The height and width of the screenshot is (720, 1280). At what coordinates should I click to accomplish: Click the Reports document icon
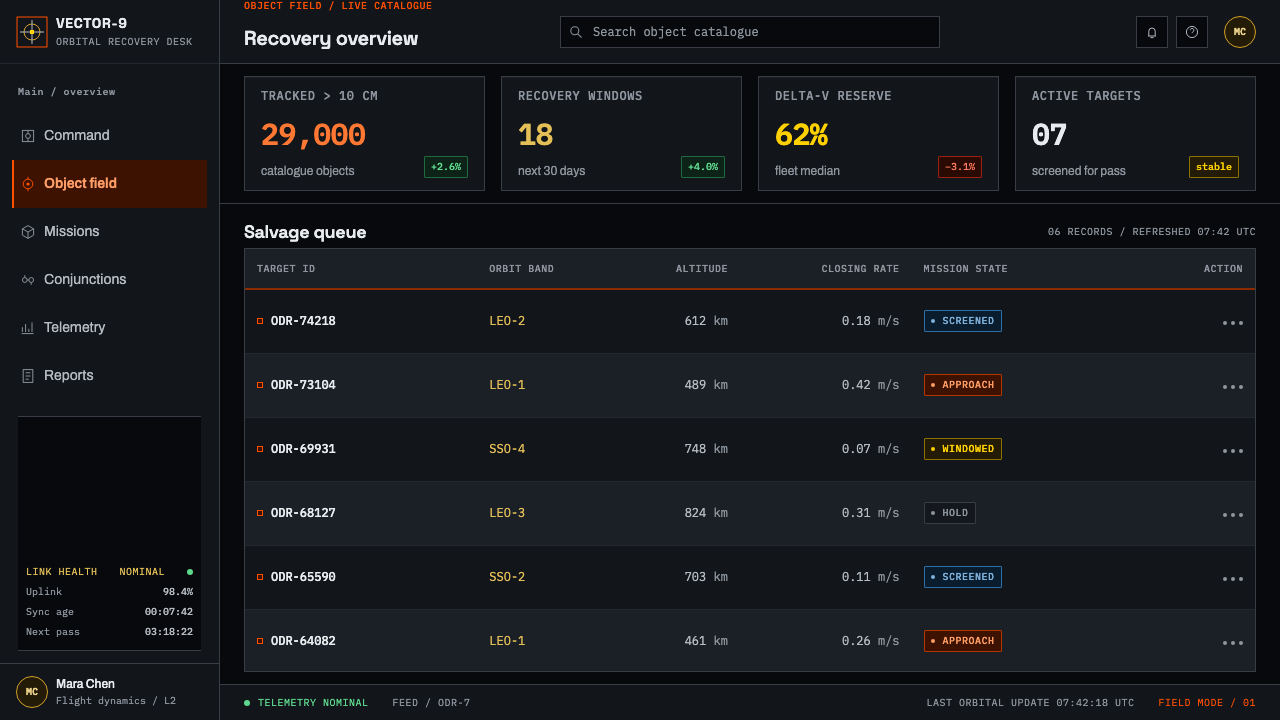[28, 376]
